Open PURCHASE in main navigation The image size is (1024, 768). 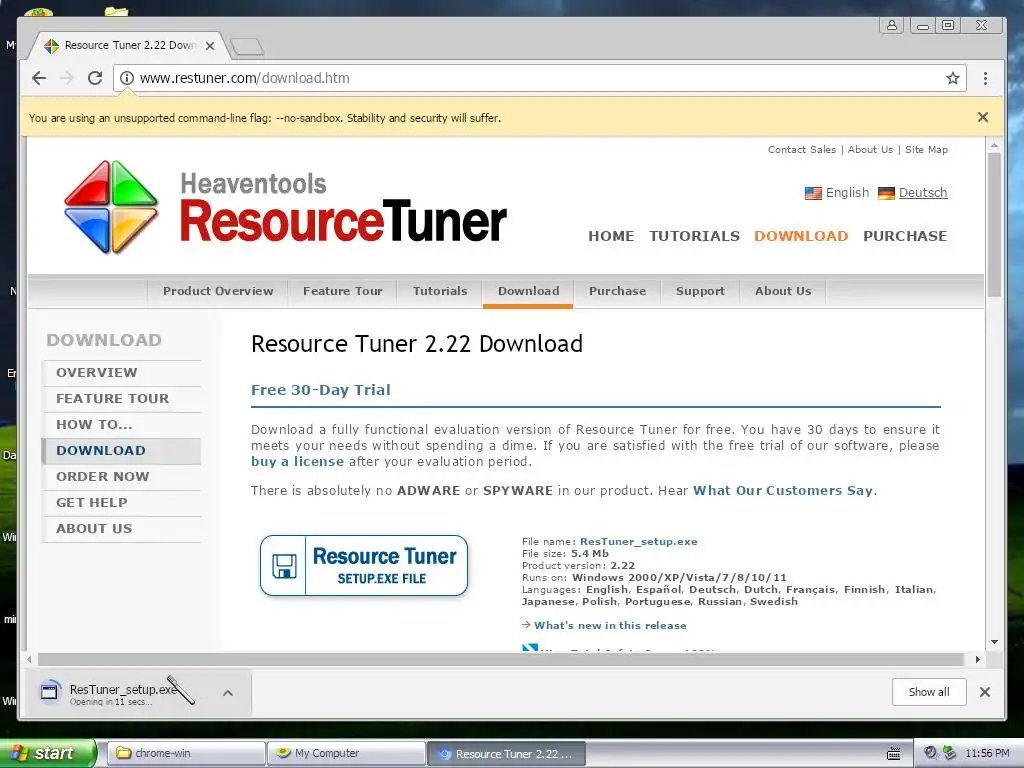point(904,236)
